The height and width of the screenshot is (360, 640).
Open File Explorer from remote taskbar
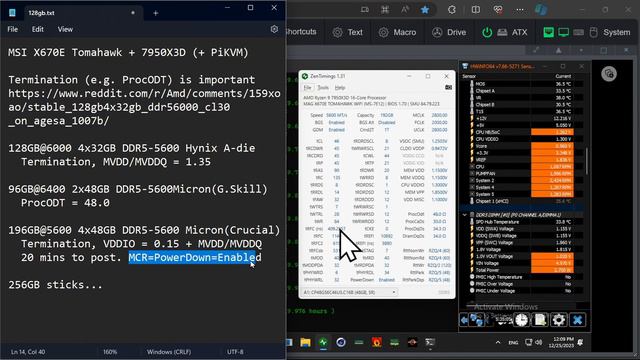(x=305, y=342)
